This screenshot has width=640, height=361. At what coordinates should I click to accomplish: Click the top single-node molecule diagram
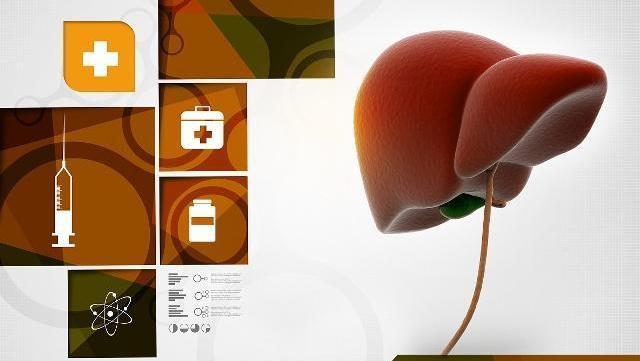click(200, 279)
